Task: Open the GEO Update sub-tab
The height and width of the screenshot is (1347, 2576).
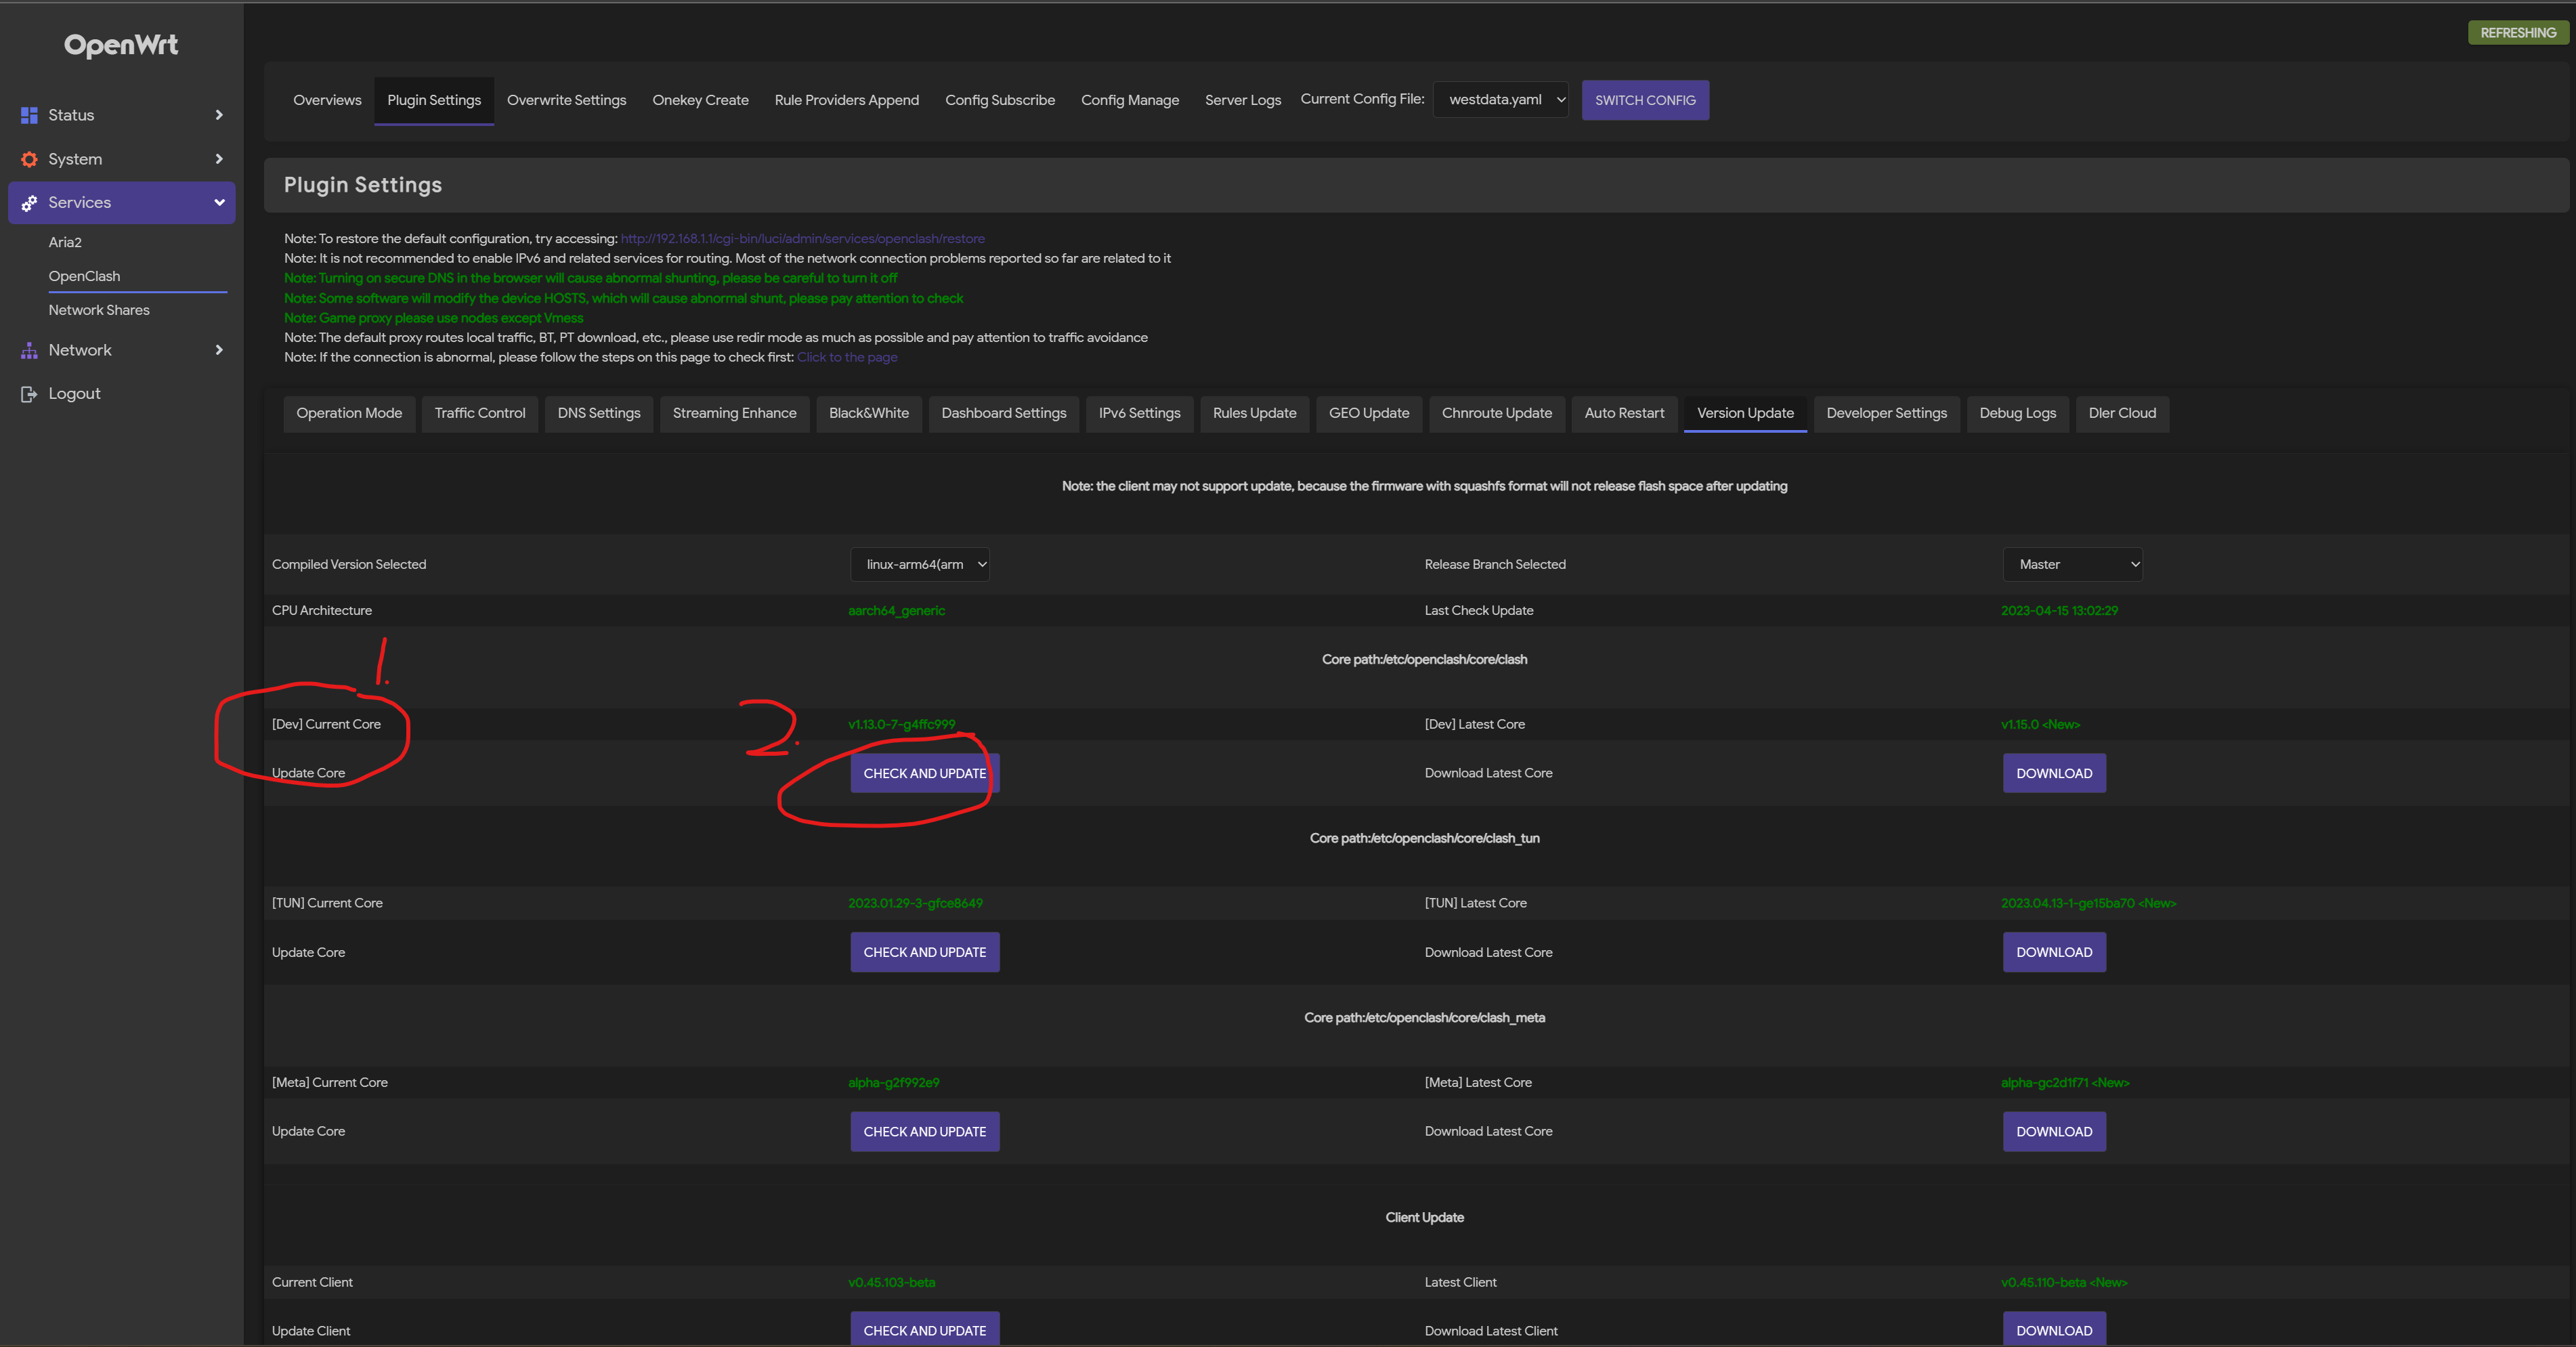Action: [x=1369, y=413]
